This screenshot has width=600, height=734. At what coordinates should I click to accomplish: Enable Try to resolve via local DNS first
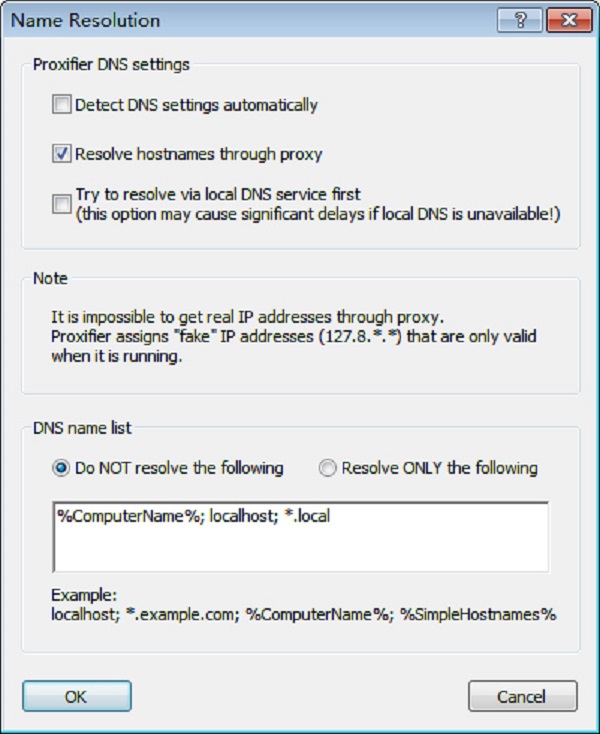(x=62, y=204)
